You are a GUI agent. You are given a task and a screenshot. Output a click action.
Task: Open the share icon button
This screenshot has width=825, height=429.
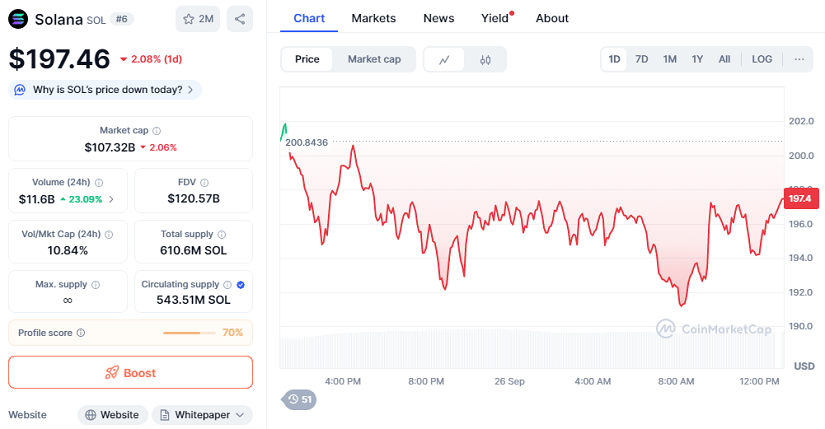(x=240, y=19)
